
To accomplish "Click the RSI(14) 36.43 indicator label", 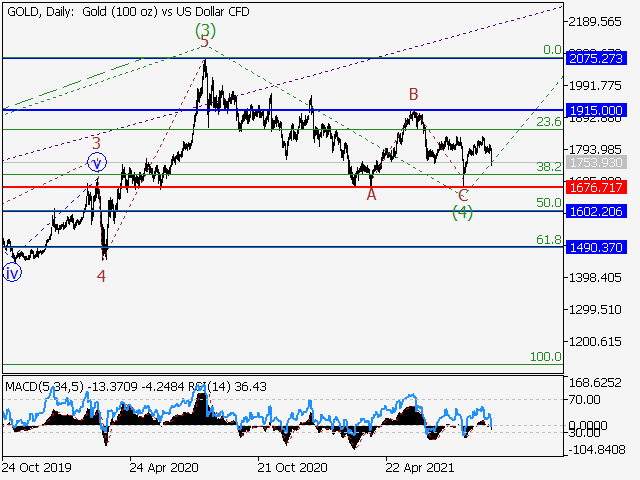I will tap(227, 387).
